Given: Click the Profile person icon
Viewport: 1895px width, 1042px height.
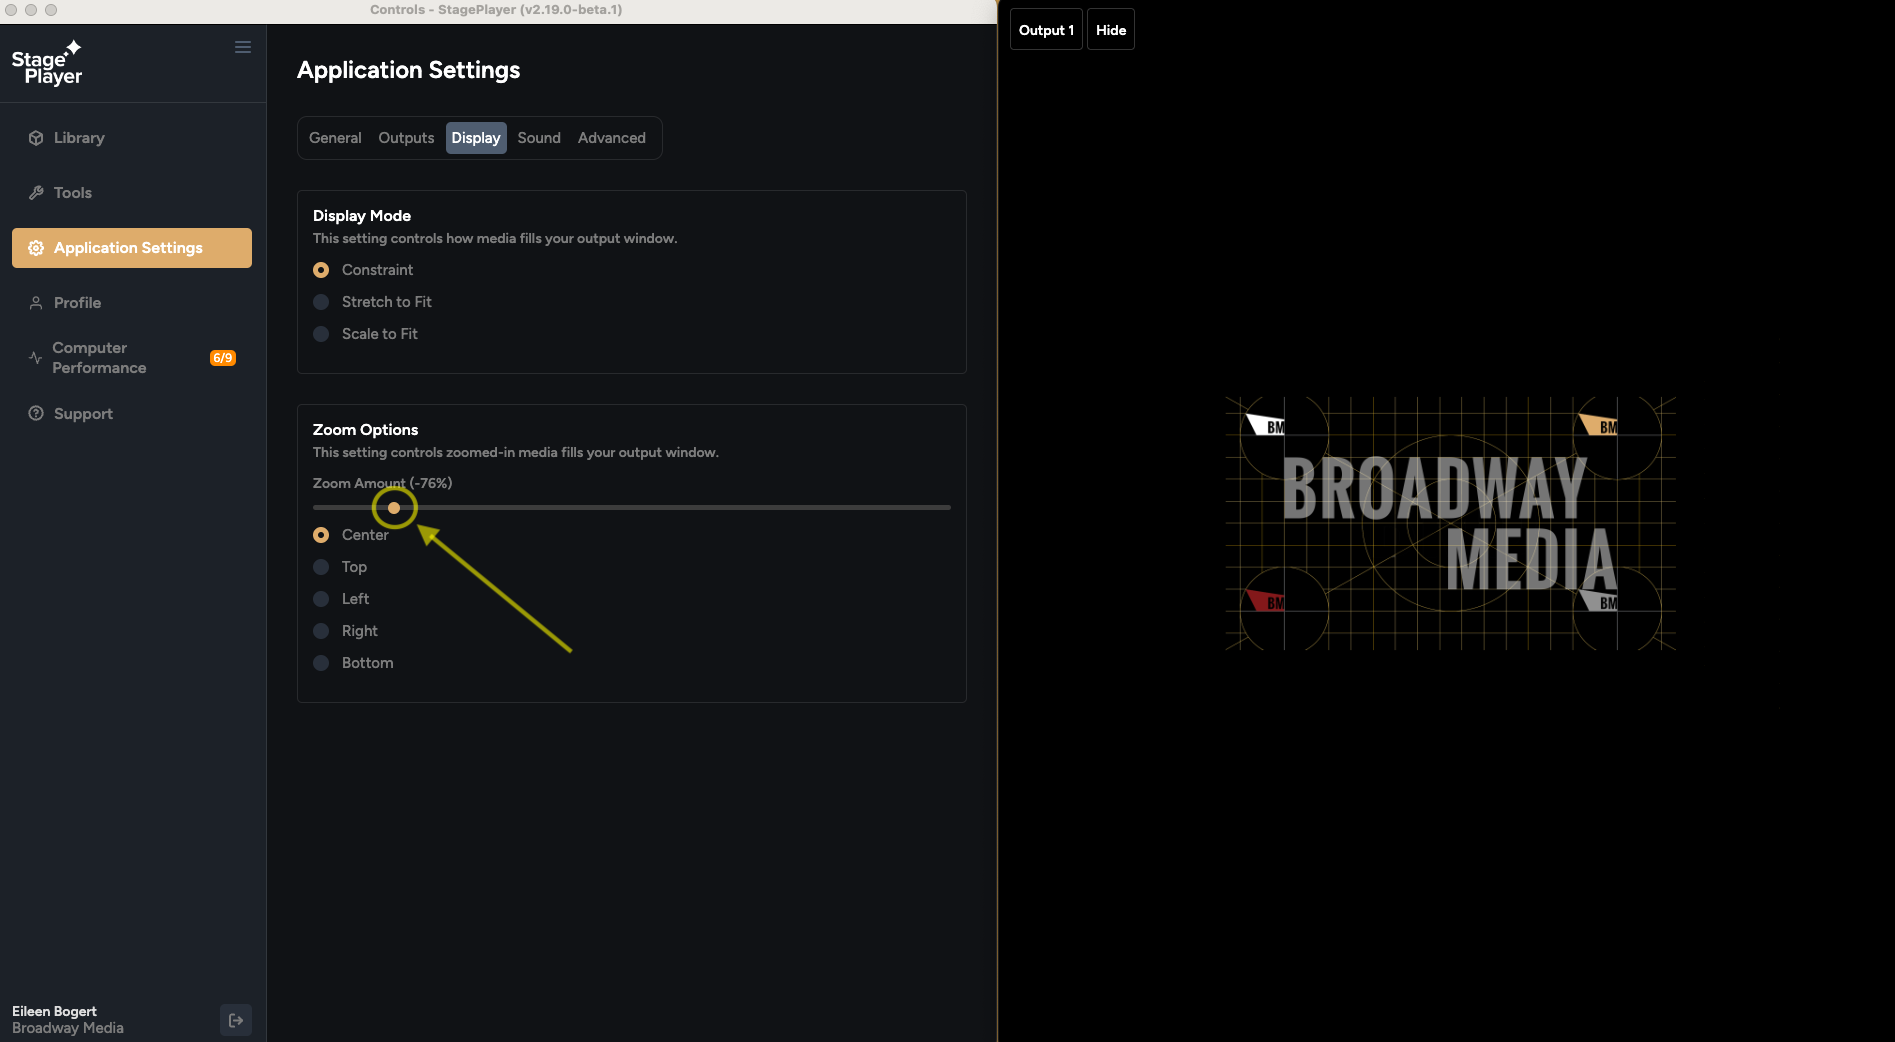Looking at the screenshot, I should coord(36,303).
